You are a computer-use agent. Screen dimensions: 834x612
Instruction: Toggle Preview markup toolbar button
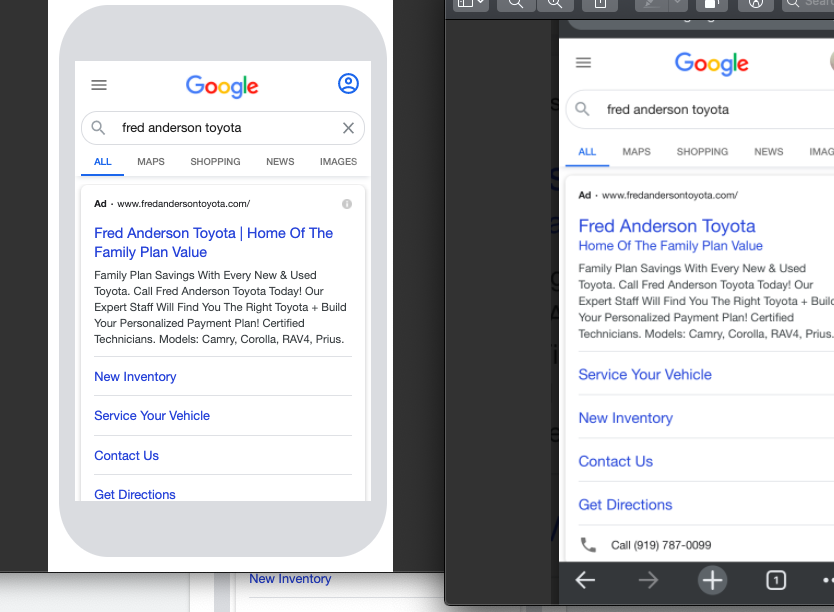click(756, 5)
